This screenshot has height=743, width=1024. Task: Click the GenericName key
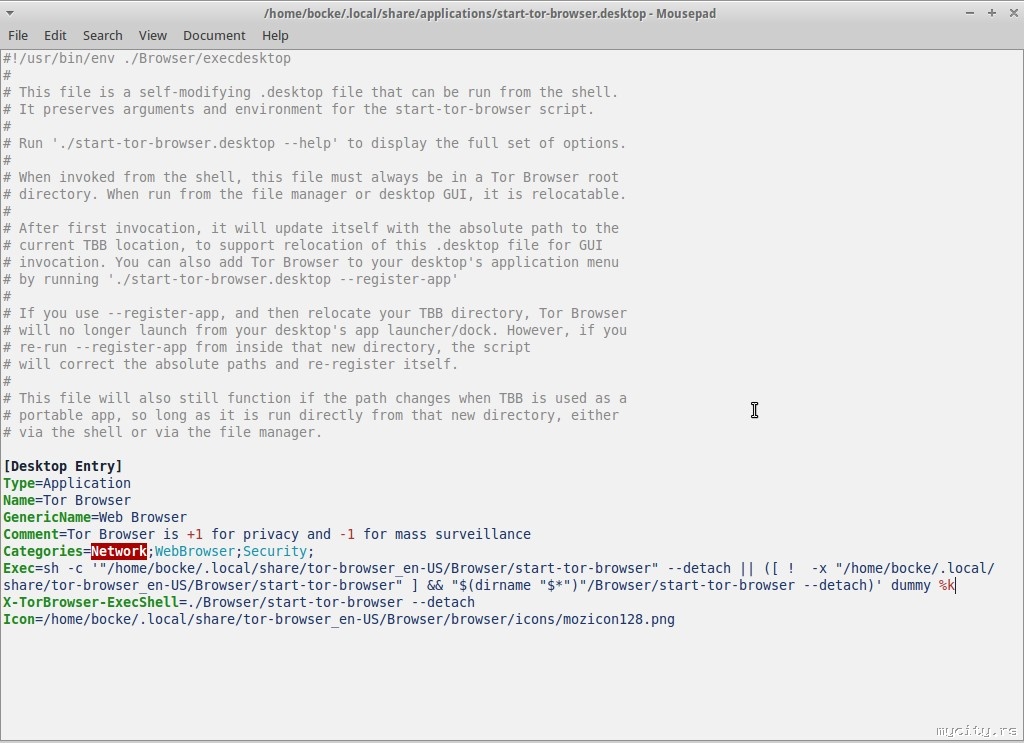pos(47,517)
